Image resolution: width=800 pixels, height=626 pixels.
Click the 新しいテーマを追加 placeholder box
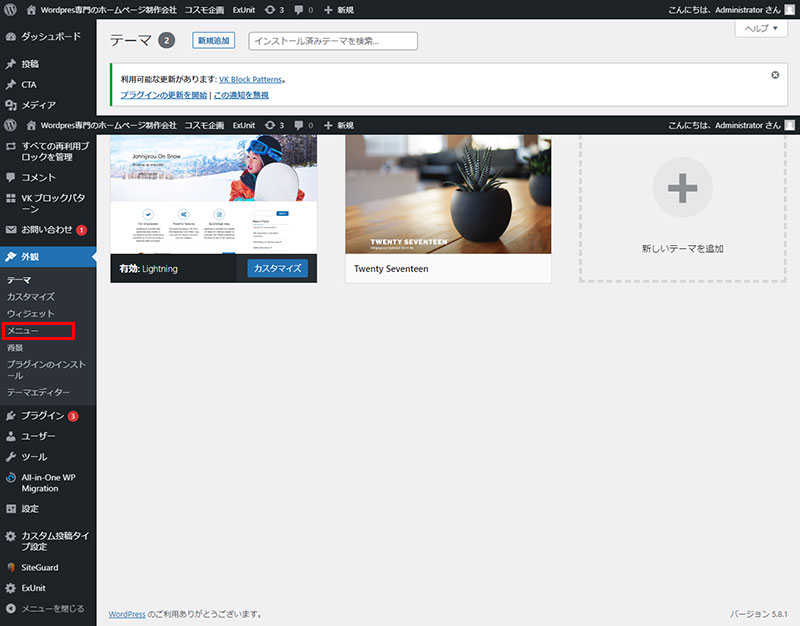(x=682, y=208)
